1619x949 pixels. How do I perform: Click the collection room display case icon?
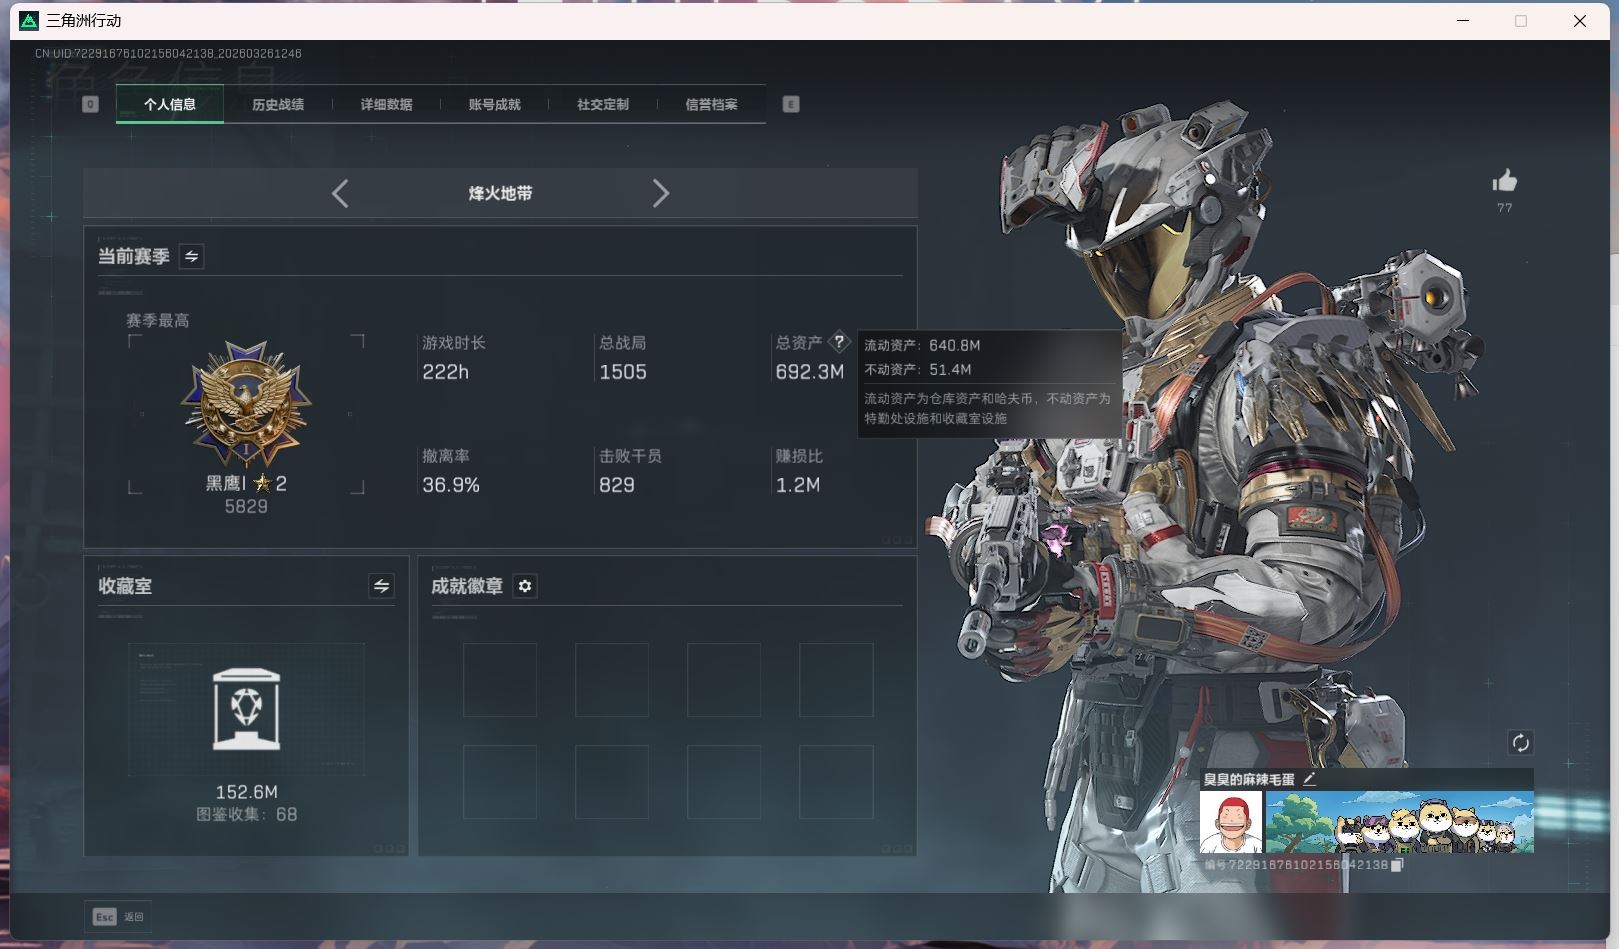pos(246,709)
